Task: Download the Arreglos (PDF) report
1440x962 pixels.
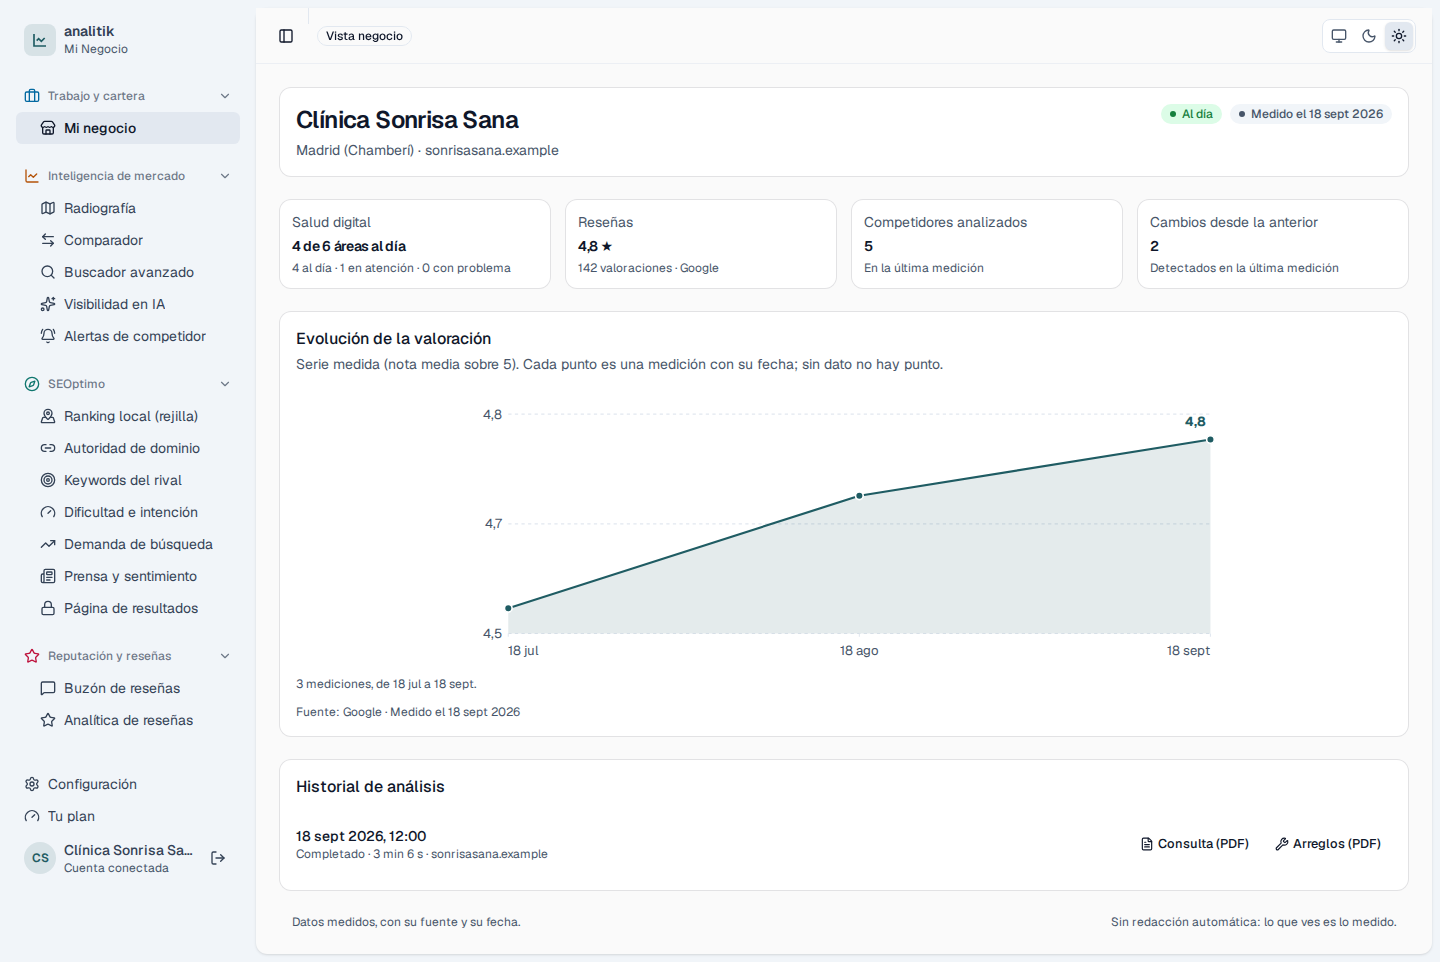Action: click(1328, 844)
